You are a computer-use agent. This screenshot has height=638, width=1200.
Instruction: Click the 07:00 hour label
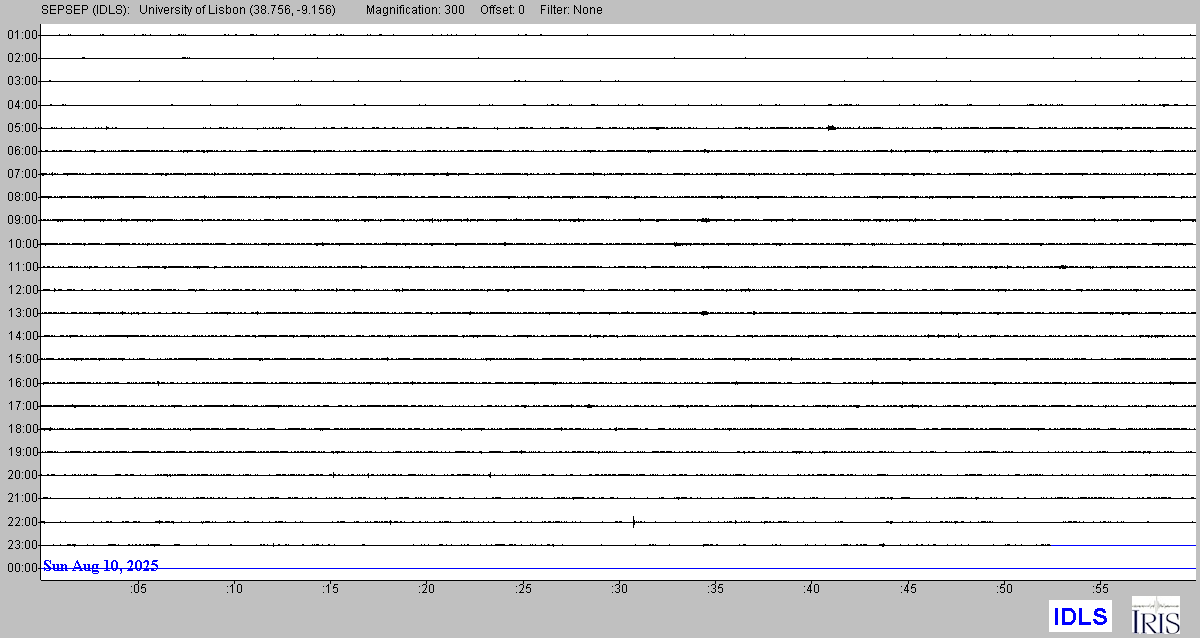[x=22, y=174]
